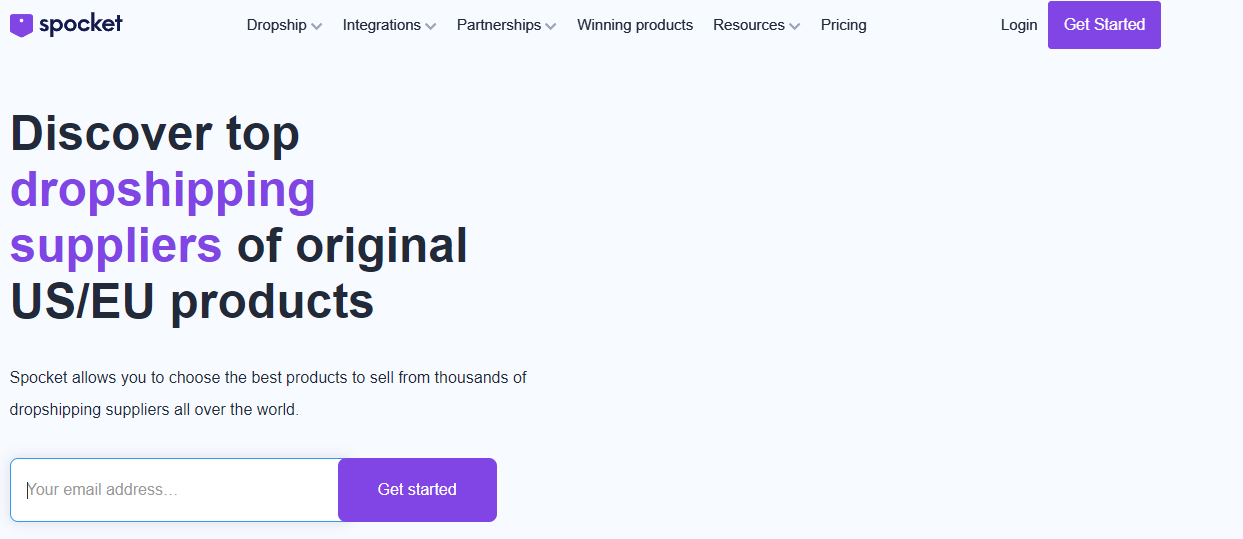Screen dimensions: 1243x539
Task: Click the spocket wordmark in header
Action: coord(80,25)
